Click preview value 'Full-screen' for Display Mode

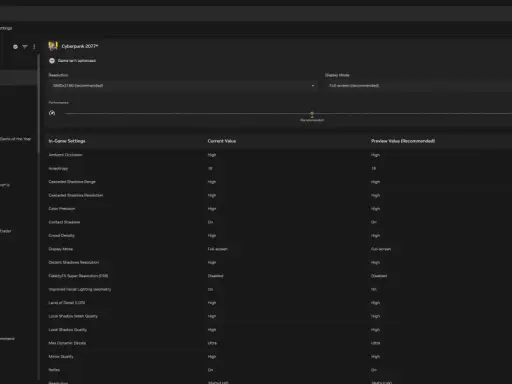click(x=381, y=249)
